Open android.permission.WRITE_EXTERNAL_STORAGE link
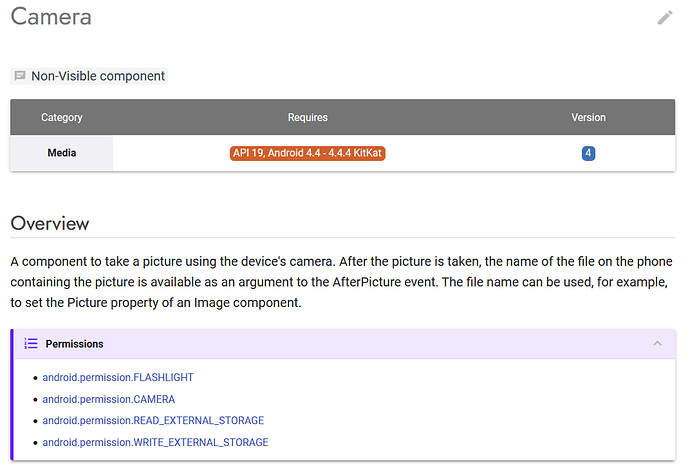This screenshot has height=466, width=690. 155,442
